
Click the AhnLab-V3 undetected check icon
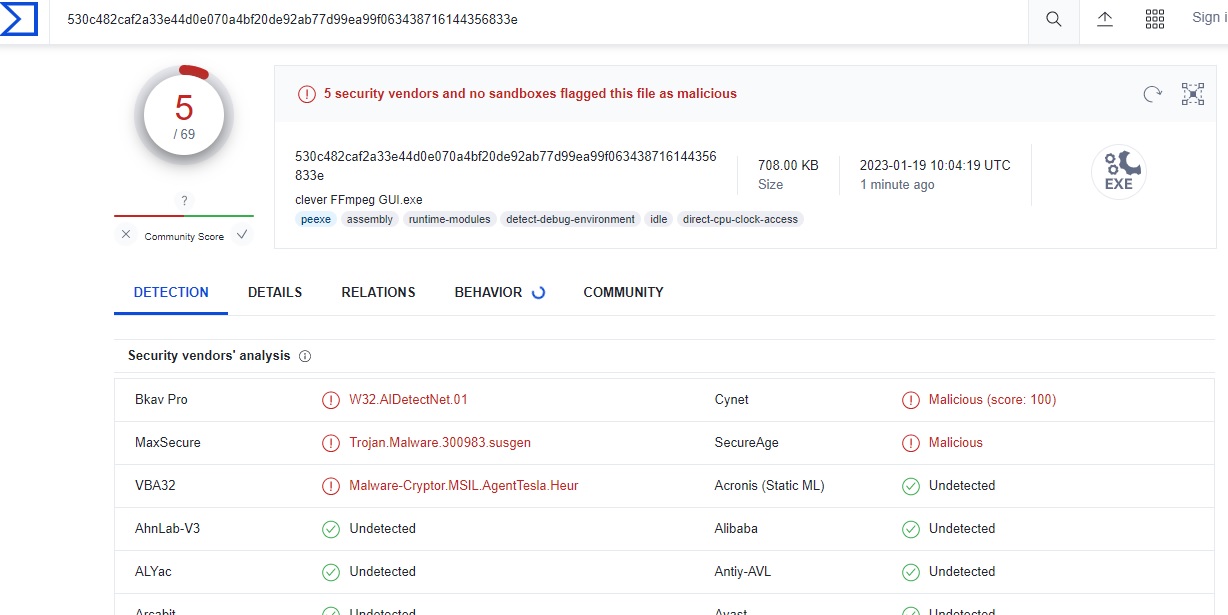[x=331, y=529]
